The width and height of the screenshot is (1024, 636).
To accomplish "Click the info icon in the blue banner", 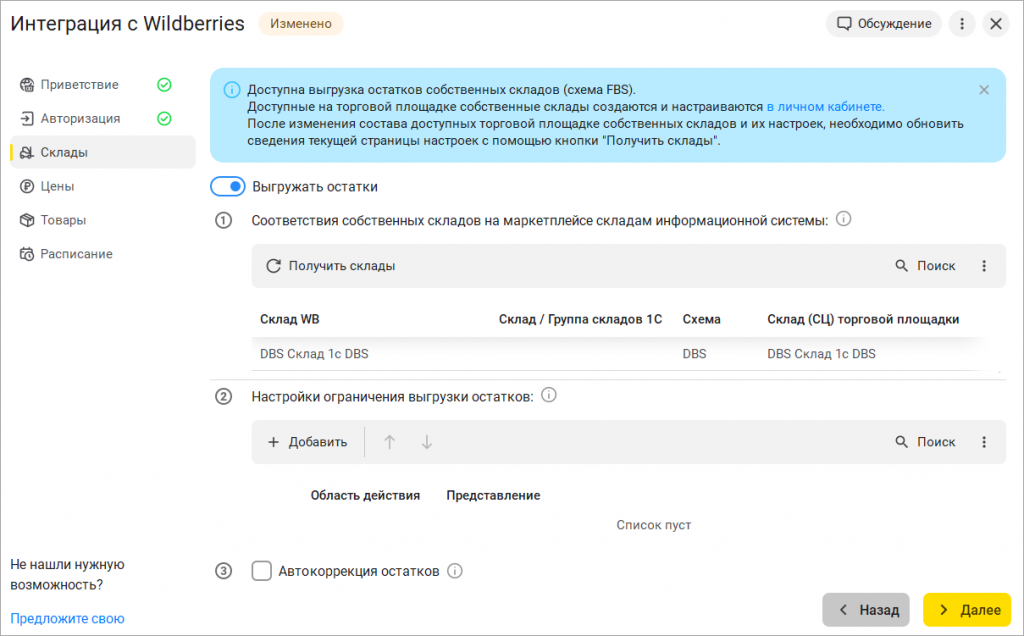I will [x=232, y=90].
